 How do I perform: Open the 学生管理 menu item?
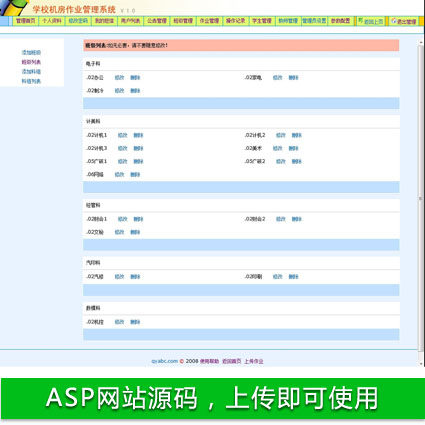click(262, 21)
